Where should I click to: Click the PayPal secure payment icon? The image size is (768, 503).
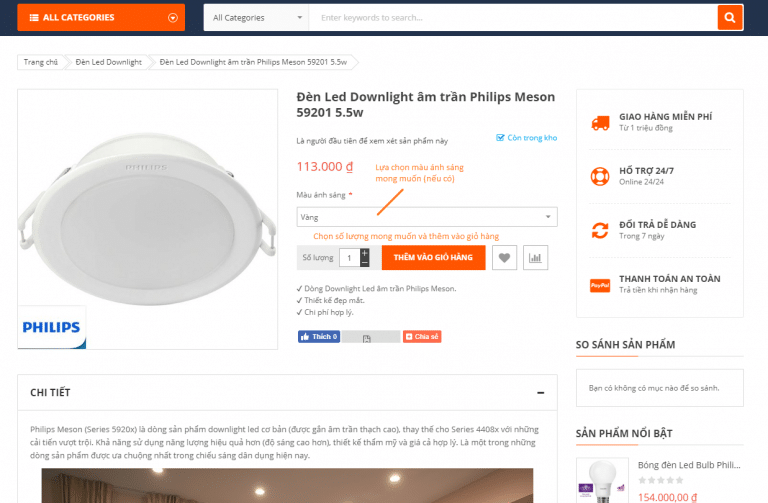(x=600, y=284)
